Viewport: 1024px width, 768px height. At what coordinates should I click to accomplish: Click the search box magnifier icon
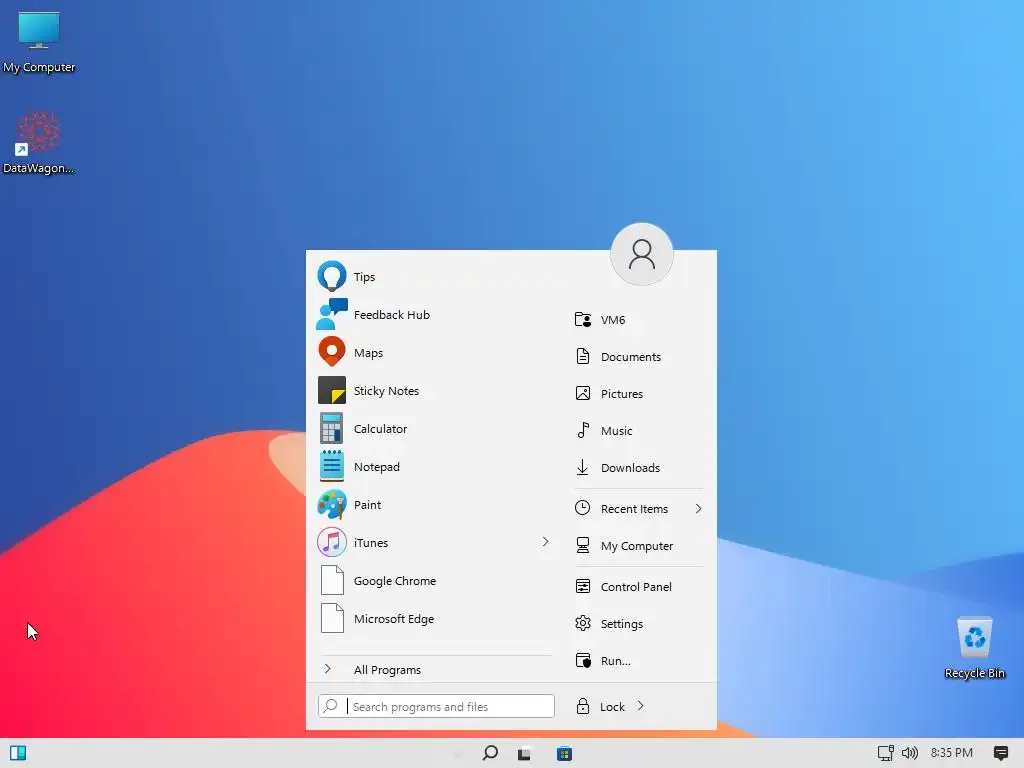tap(331, 705)
